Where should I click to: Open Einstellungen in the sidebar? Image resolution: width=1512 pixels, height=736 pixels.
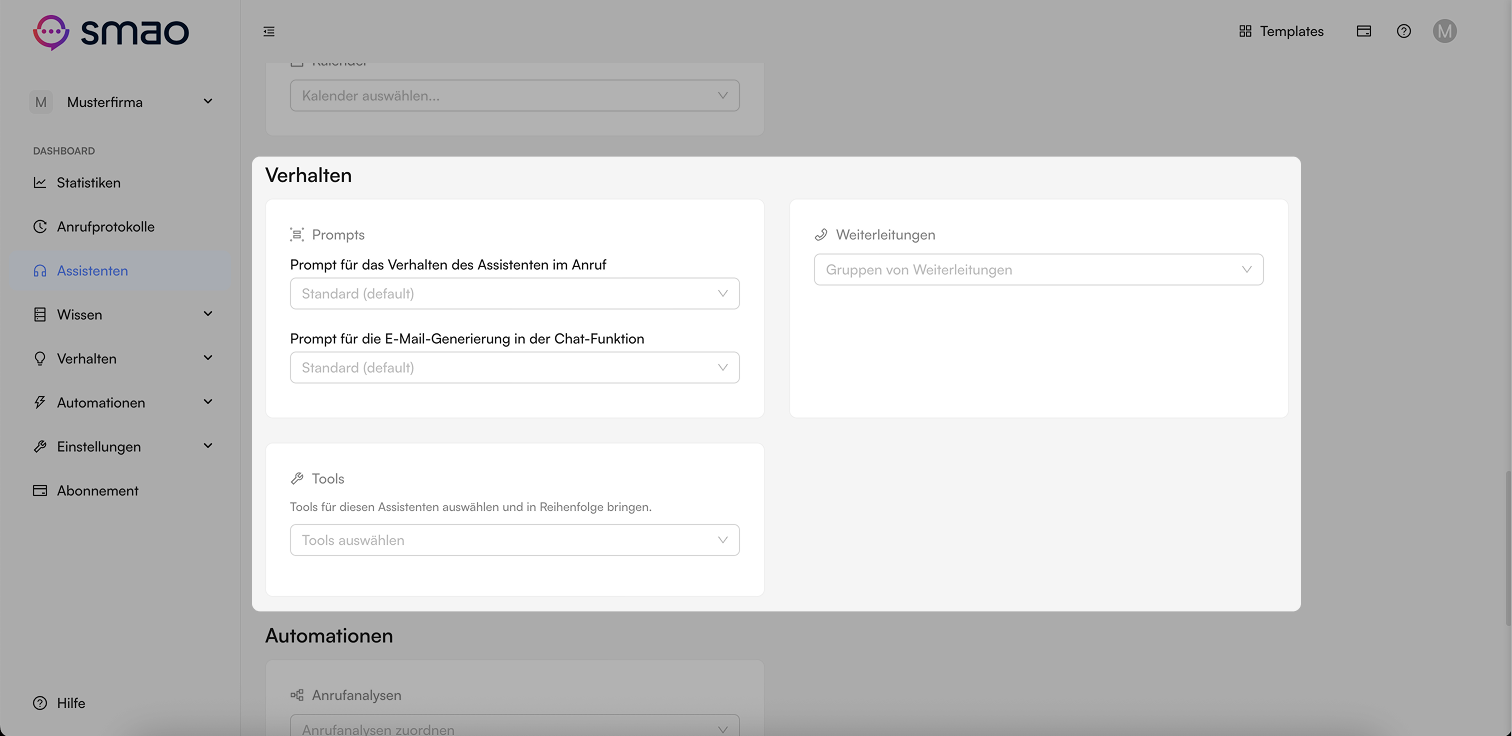tap(121, 447)
